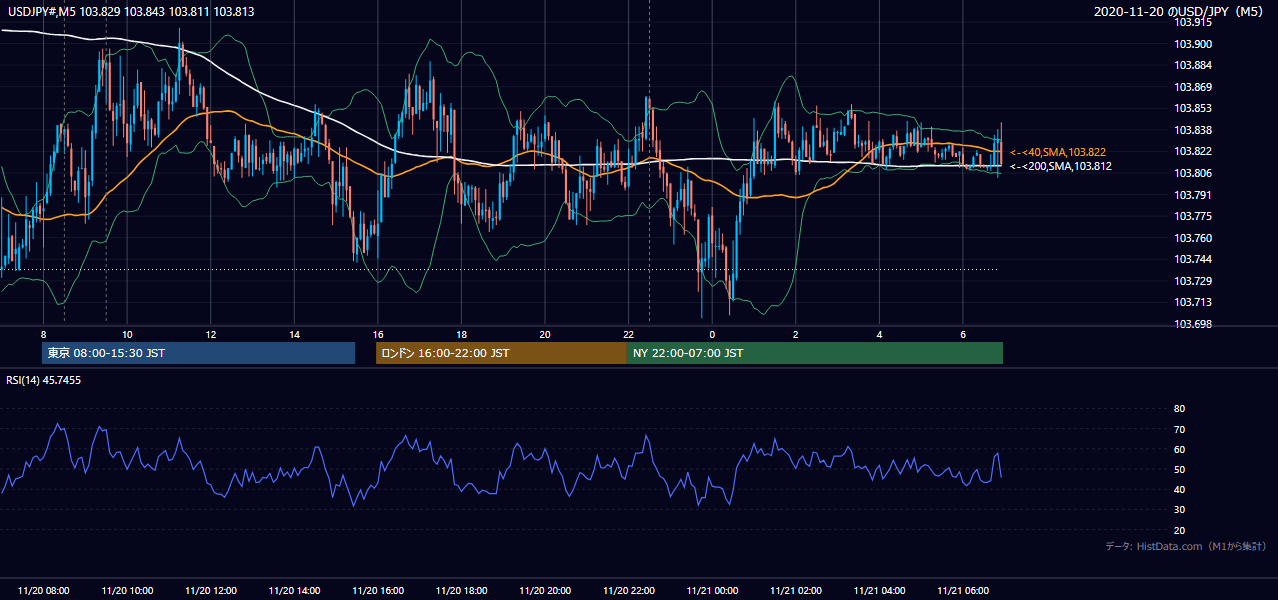Click the 11/21 06:00 date axis label
The width and height of the screenshot is (1278, 600).
click(x=963, y=591)
